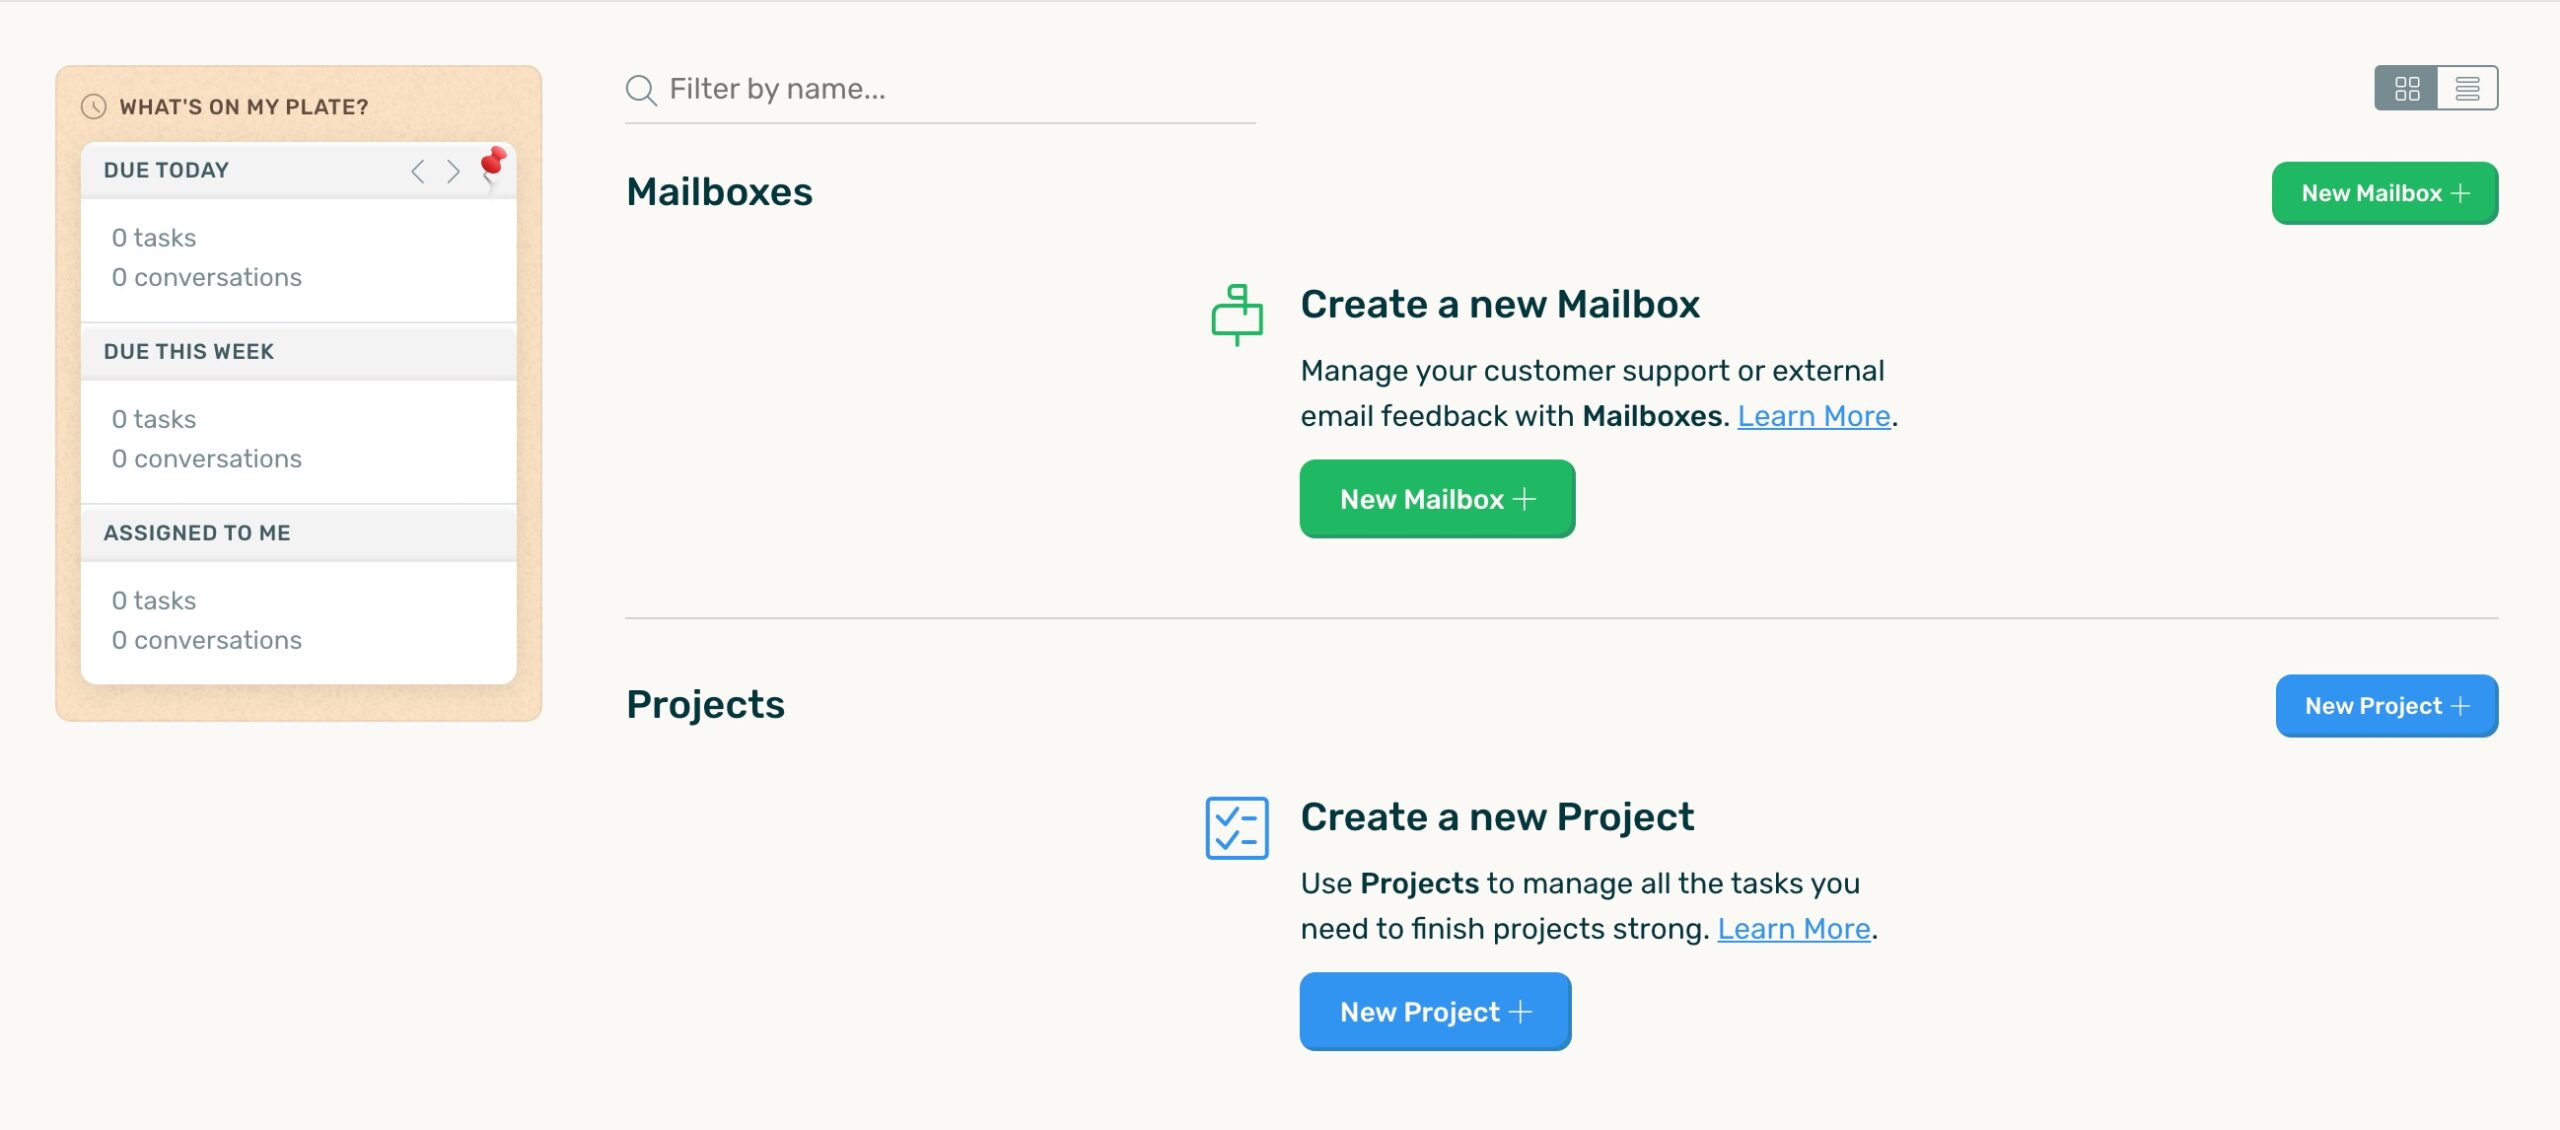Image resolution: width=2560 pixels, height=1130 pixels.
Task: Click top-right New Mailbox button
Action: click(2385, 193)
